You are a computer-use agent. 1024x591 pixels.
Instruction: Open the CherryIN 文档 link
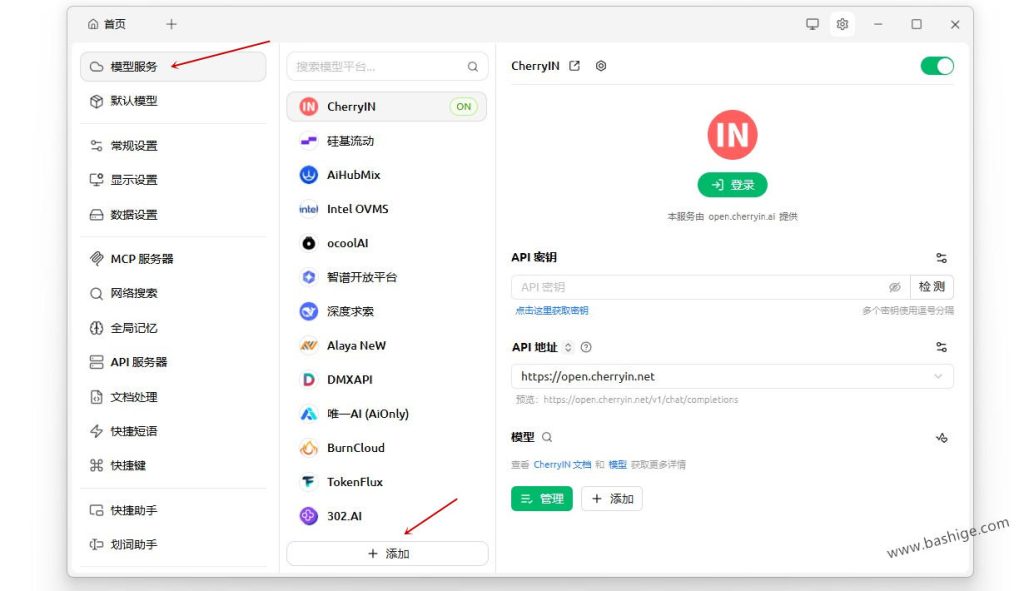[562, 465]
